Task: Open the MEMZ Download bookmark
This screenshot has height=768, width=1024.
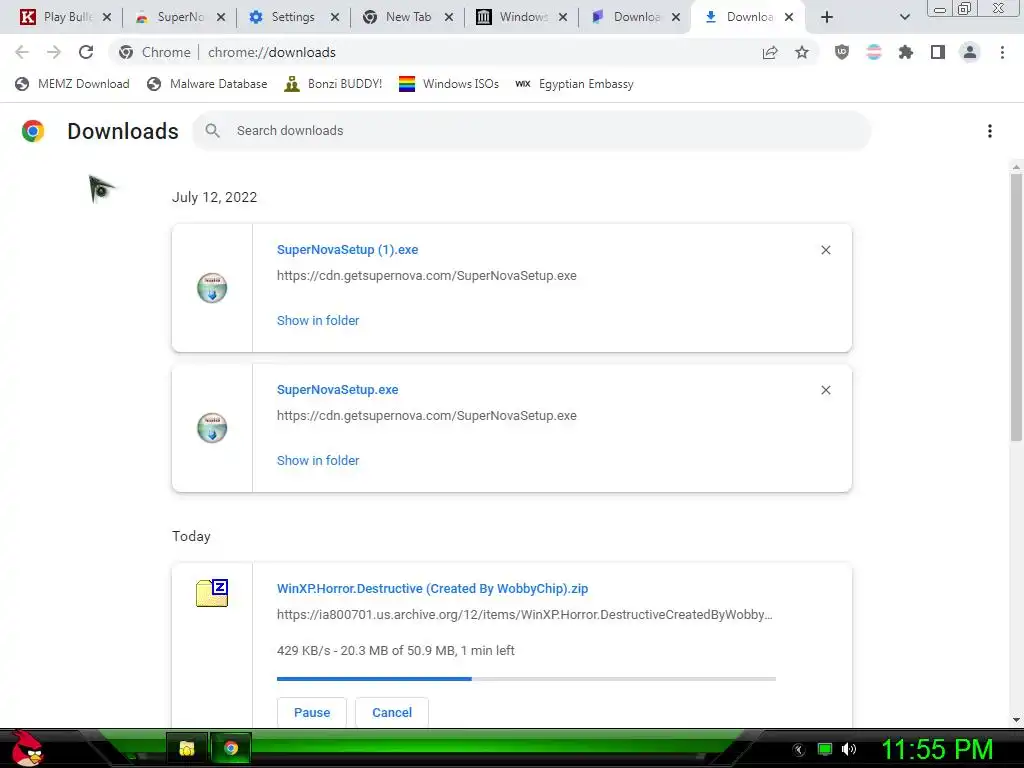Action: 72,84
